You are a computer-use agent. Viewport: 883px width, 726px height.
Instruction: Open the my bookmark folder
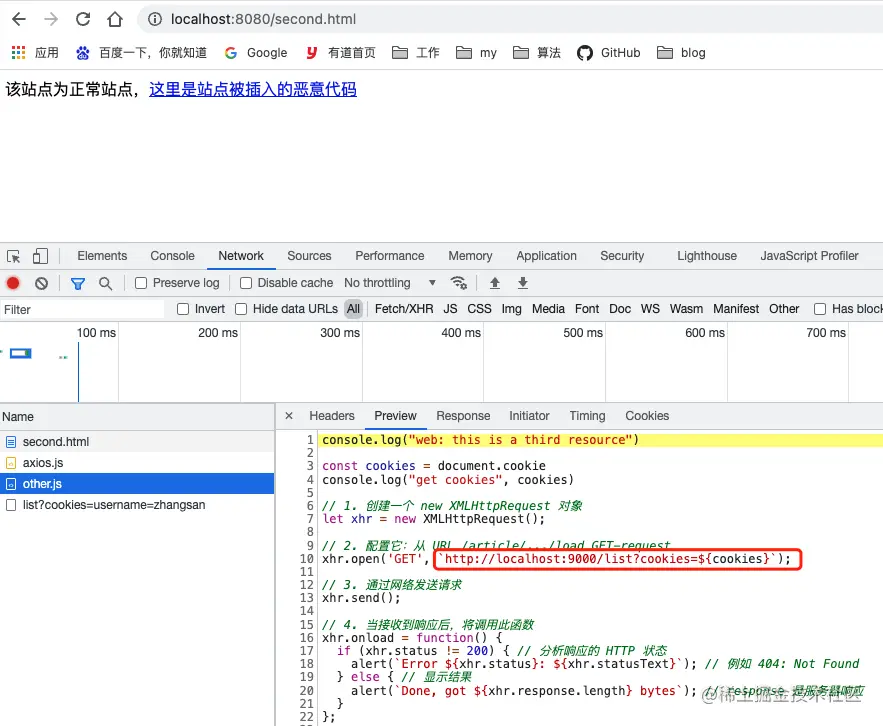(476, 52)
